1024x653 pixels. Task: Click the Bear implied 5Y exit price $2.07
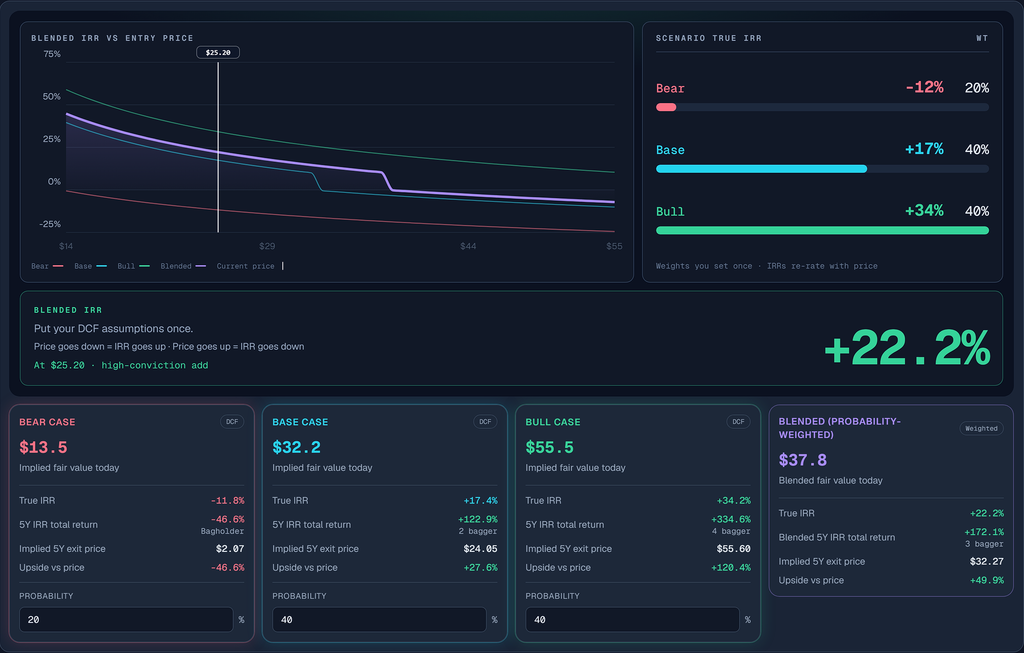coord(230,549)
